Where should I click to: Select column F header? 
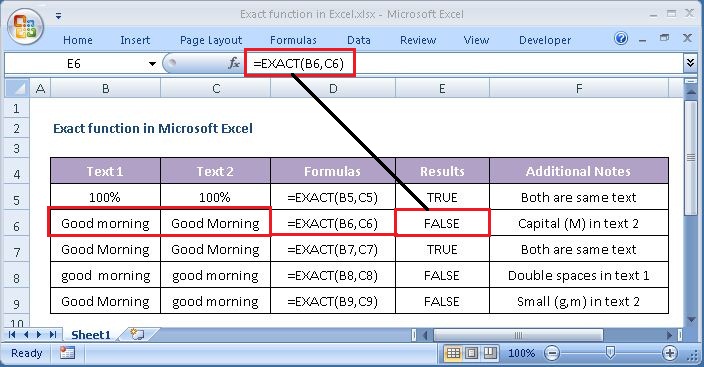click(x=579, y=88)
